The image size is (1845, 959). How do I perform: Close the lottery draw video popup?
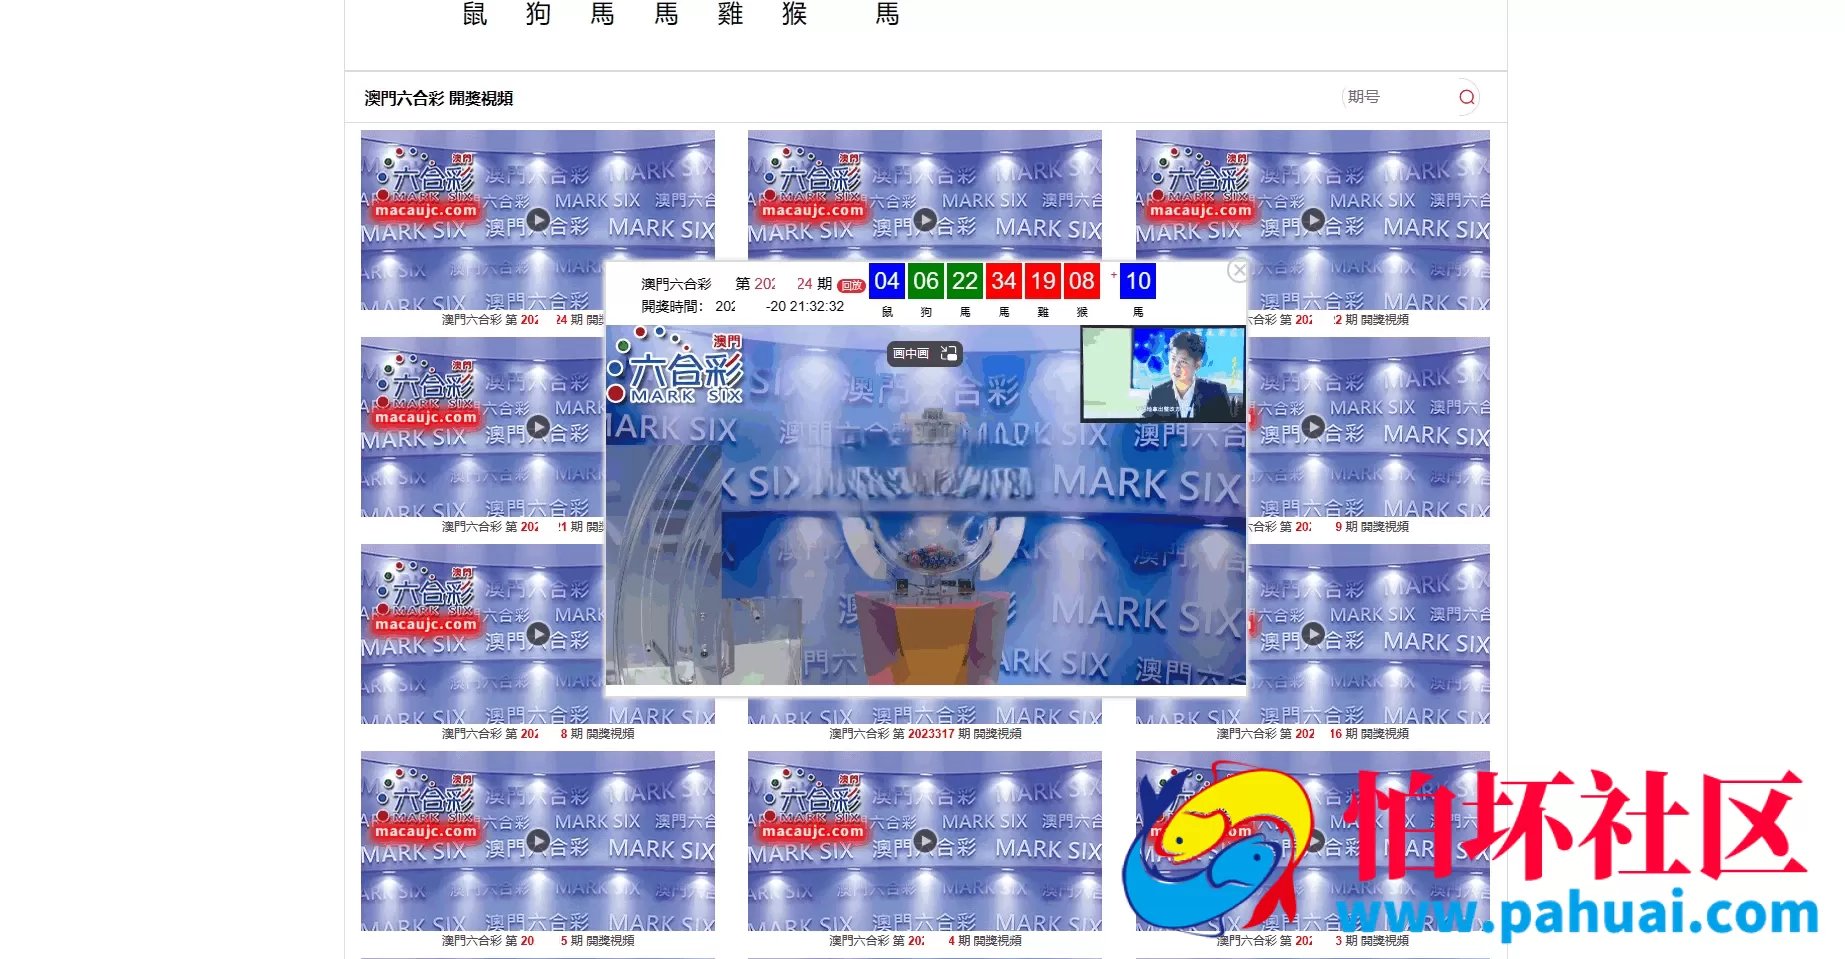click(1239, 270)
